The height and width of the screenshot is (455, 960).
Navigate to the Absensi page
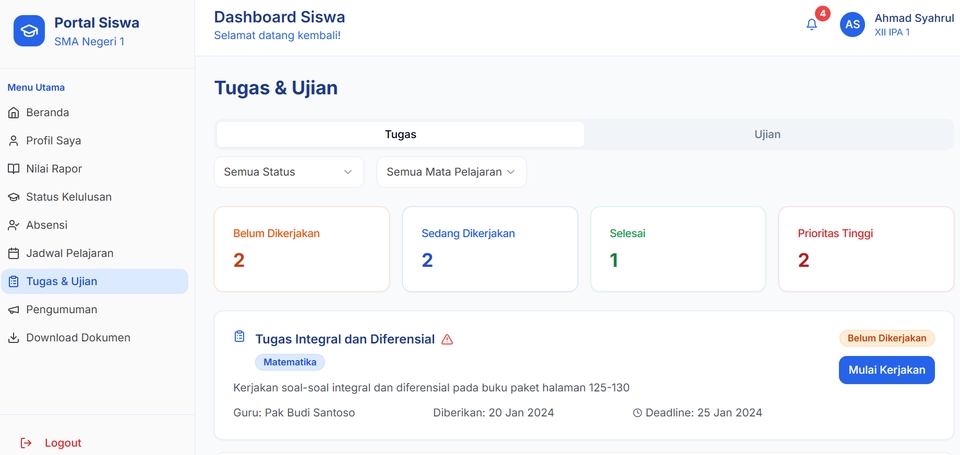47,225
